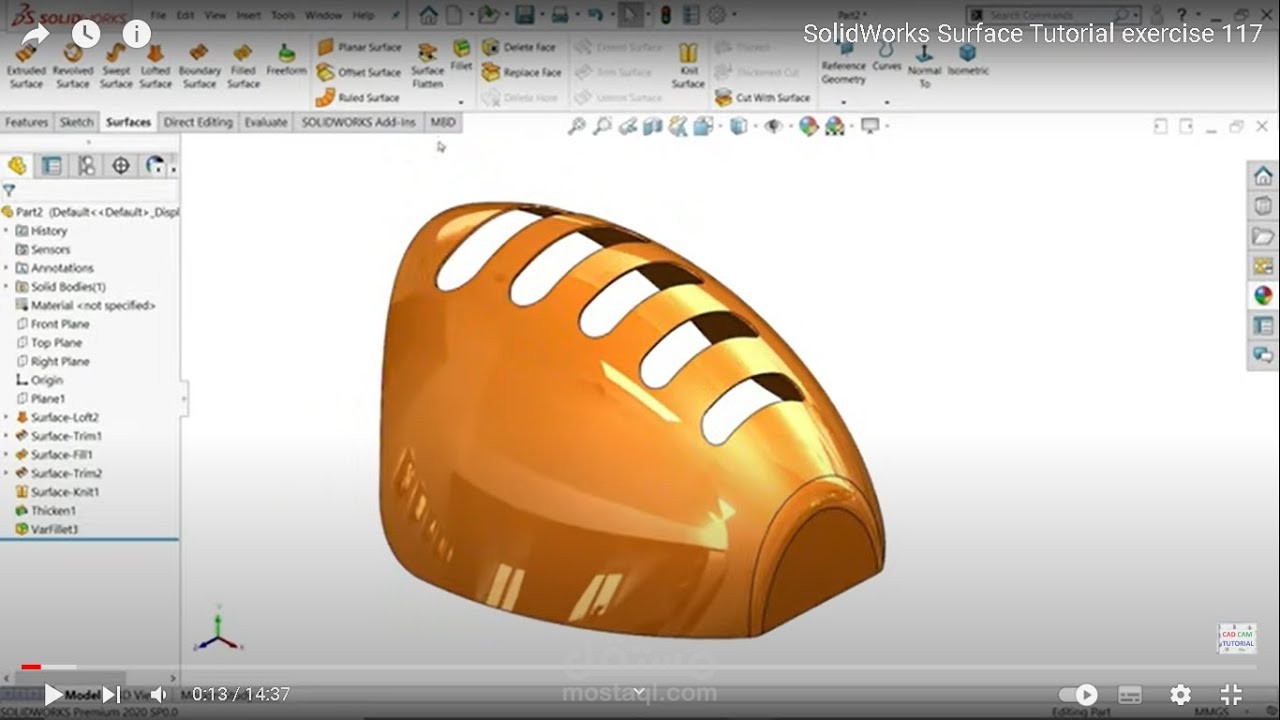Switch to the Features tab
The width and height of the screenshot is (1280, 720).
(26, 122)
